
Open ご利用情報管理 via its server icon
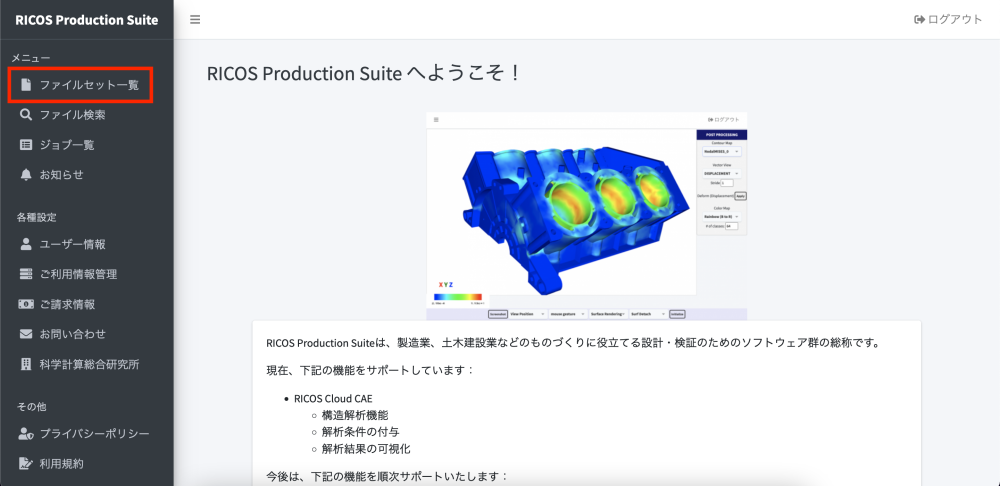point(26,274)
